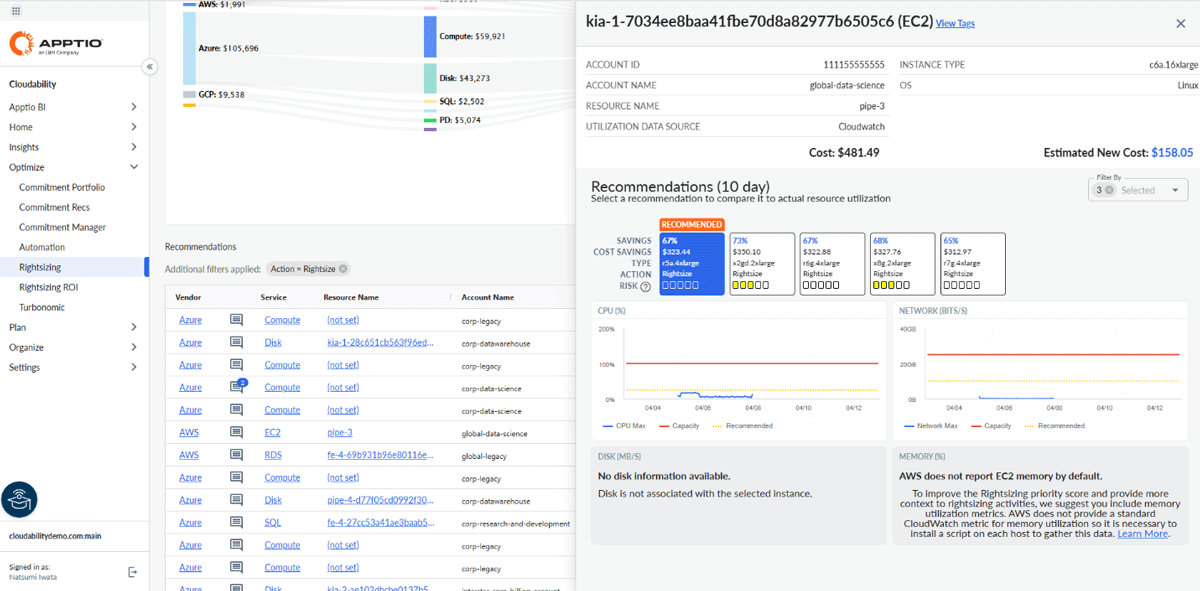Open the SQL service link
This screenshot has width=1200, height=591.
click(273, 522)
